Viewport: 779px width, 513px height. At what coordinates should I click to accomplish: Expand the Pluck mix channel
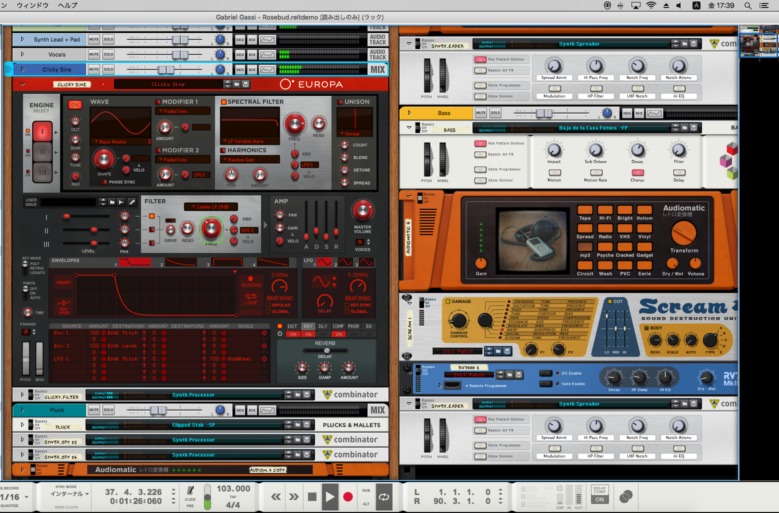click(22, 410)
